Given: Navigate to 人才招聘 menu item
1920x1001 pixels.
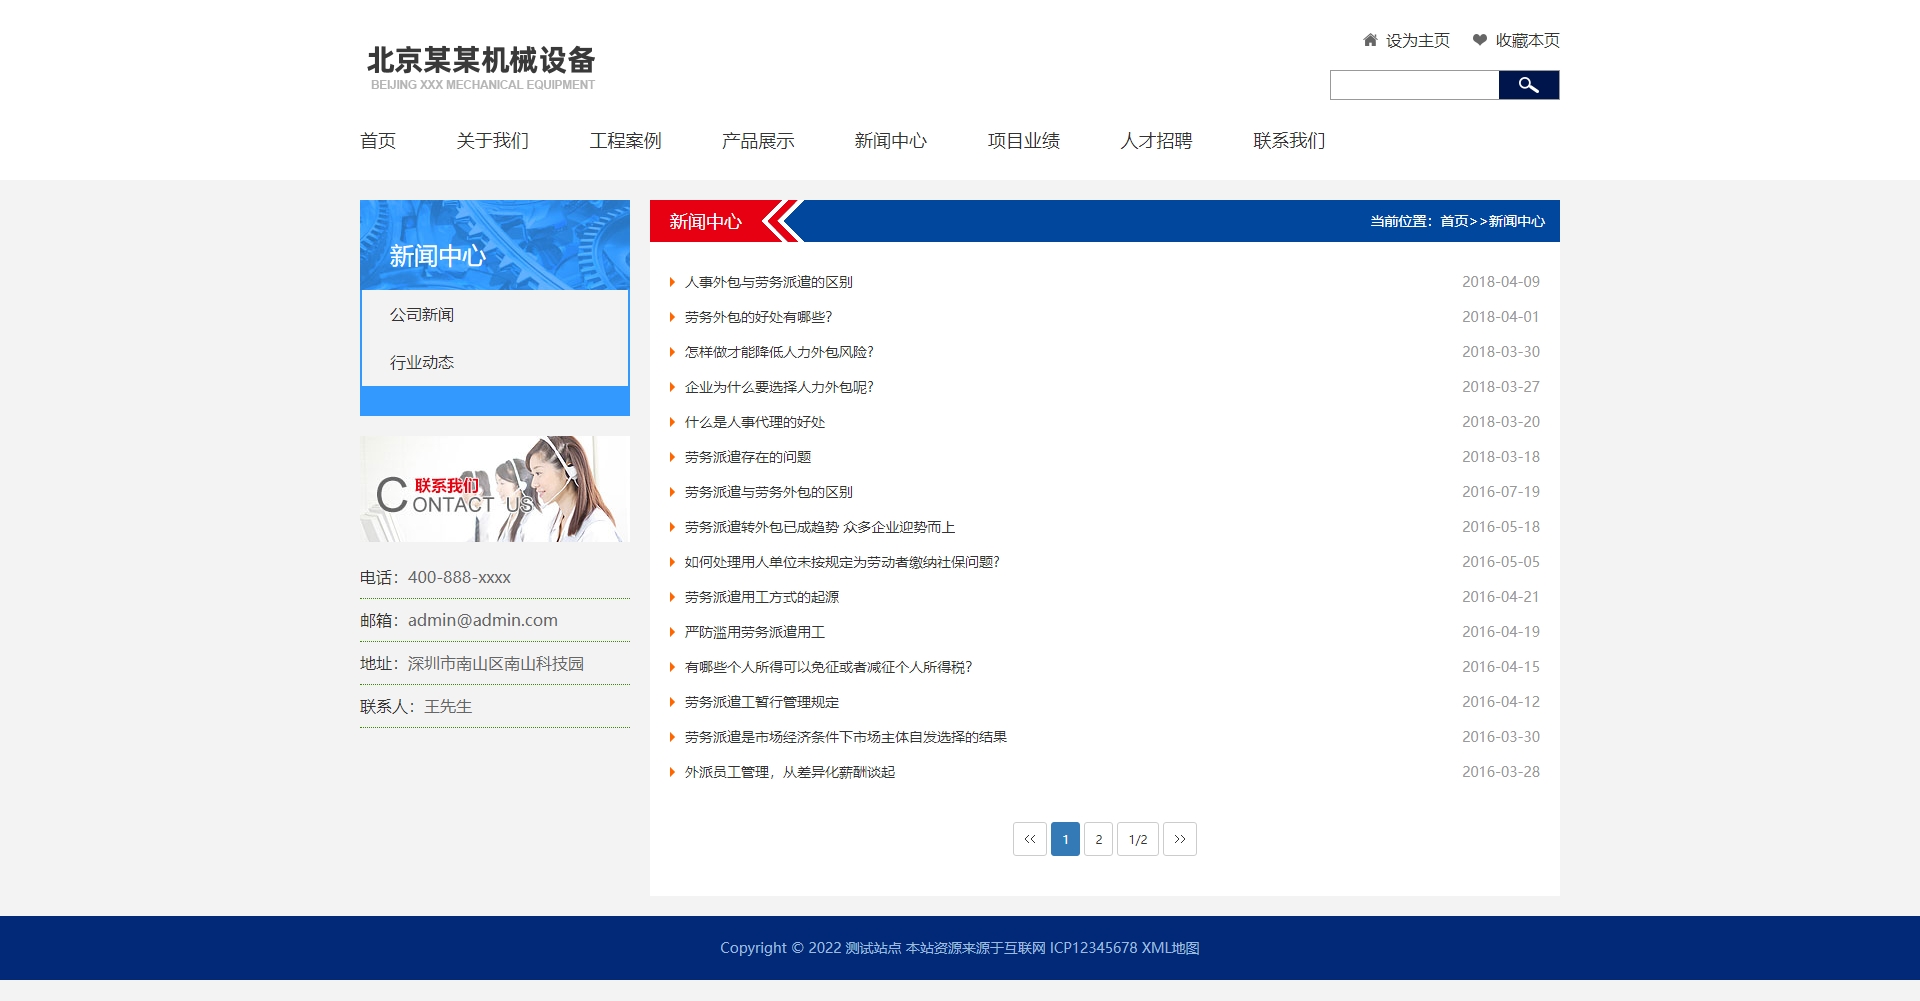Looking at the screenshot, I should [1156, 141].
